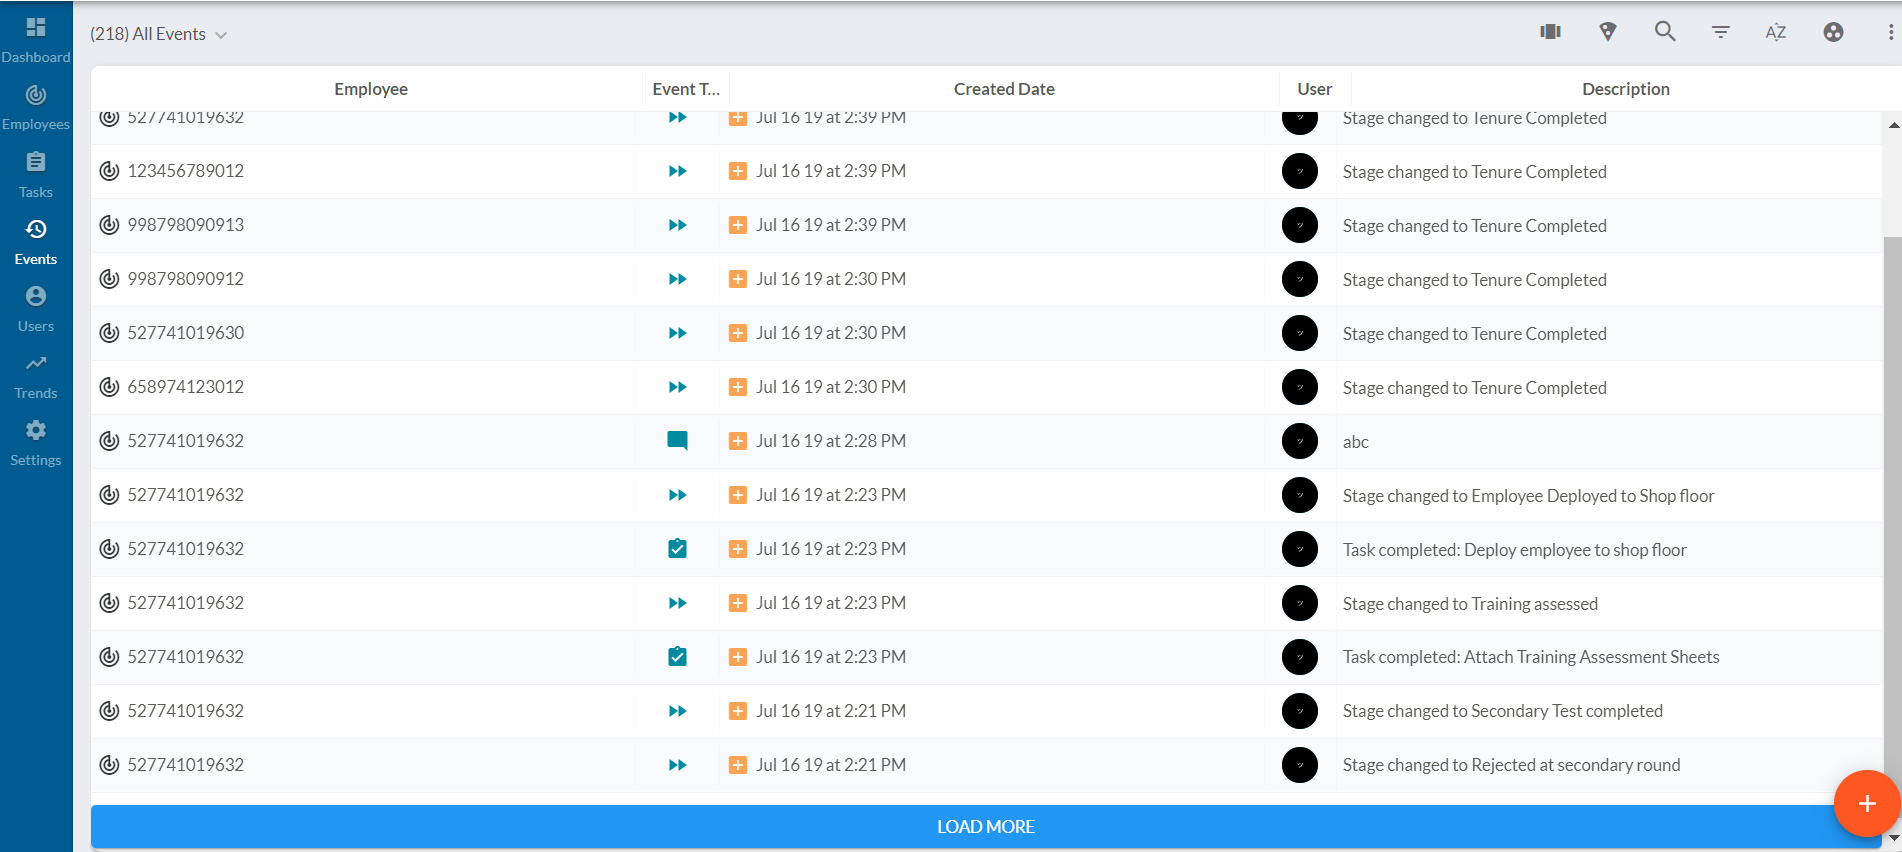Click the LOAD MORE button
1902x852 pixels.
(986, 827)
